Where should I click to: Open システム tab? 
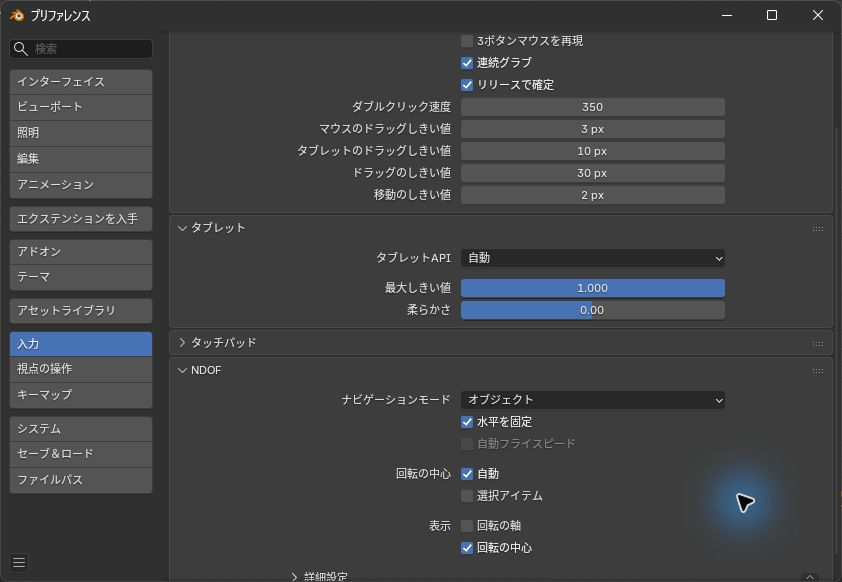tap(81, 429)
